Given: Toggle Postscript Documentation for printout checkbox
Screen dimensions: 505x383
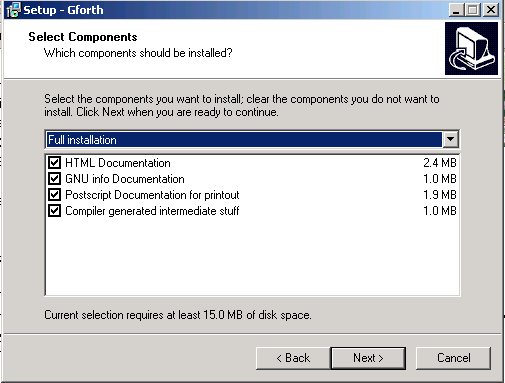Looking at the screenshot, I should (54, 195).
